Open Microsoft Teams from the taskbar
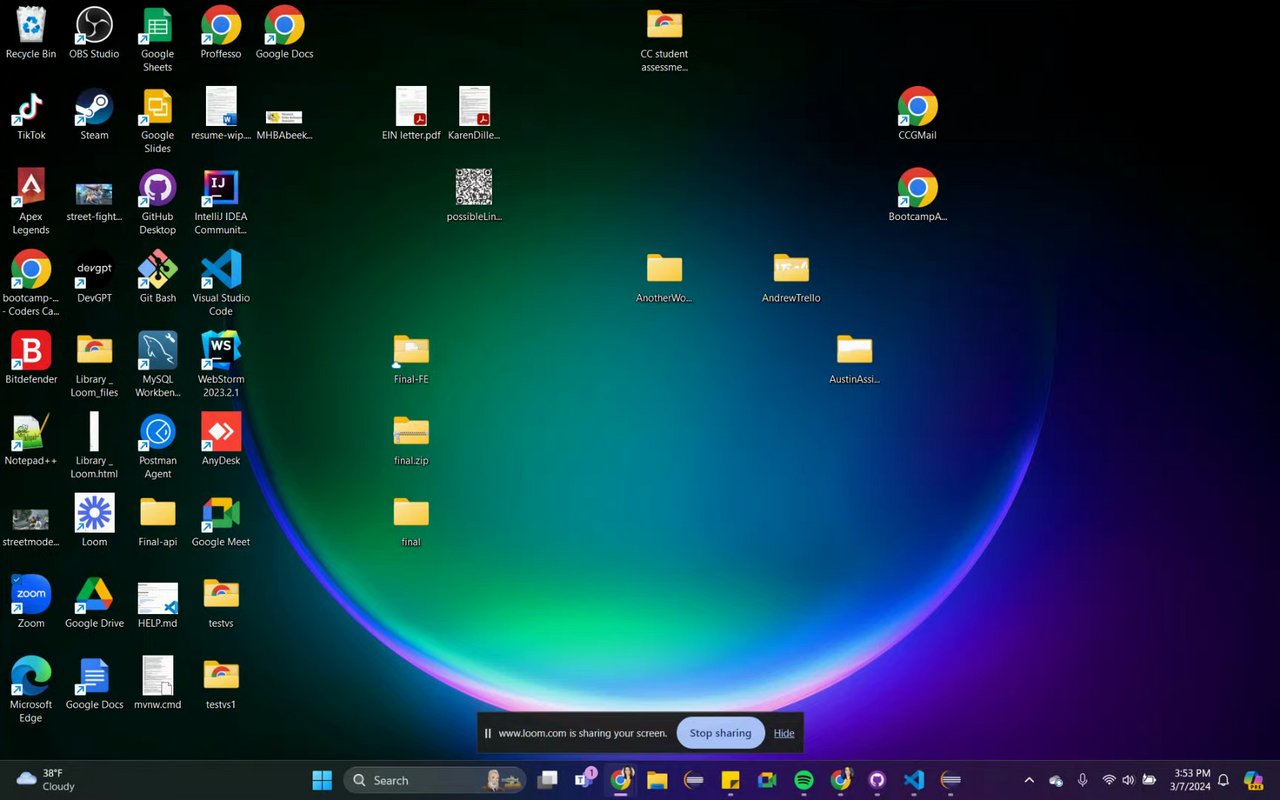 click(584, 780)
